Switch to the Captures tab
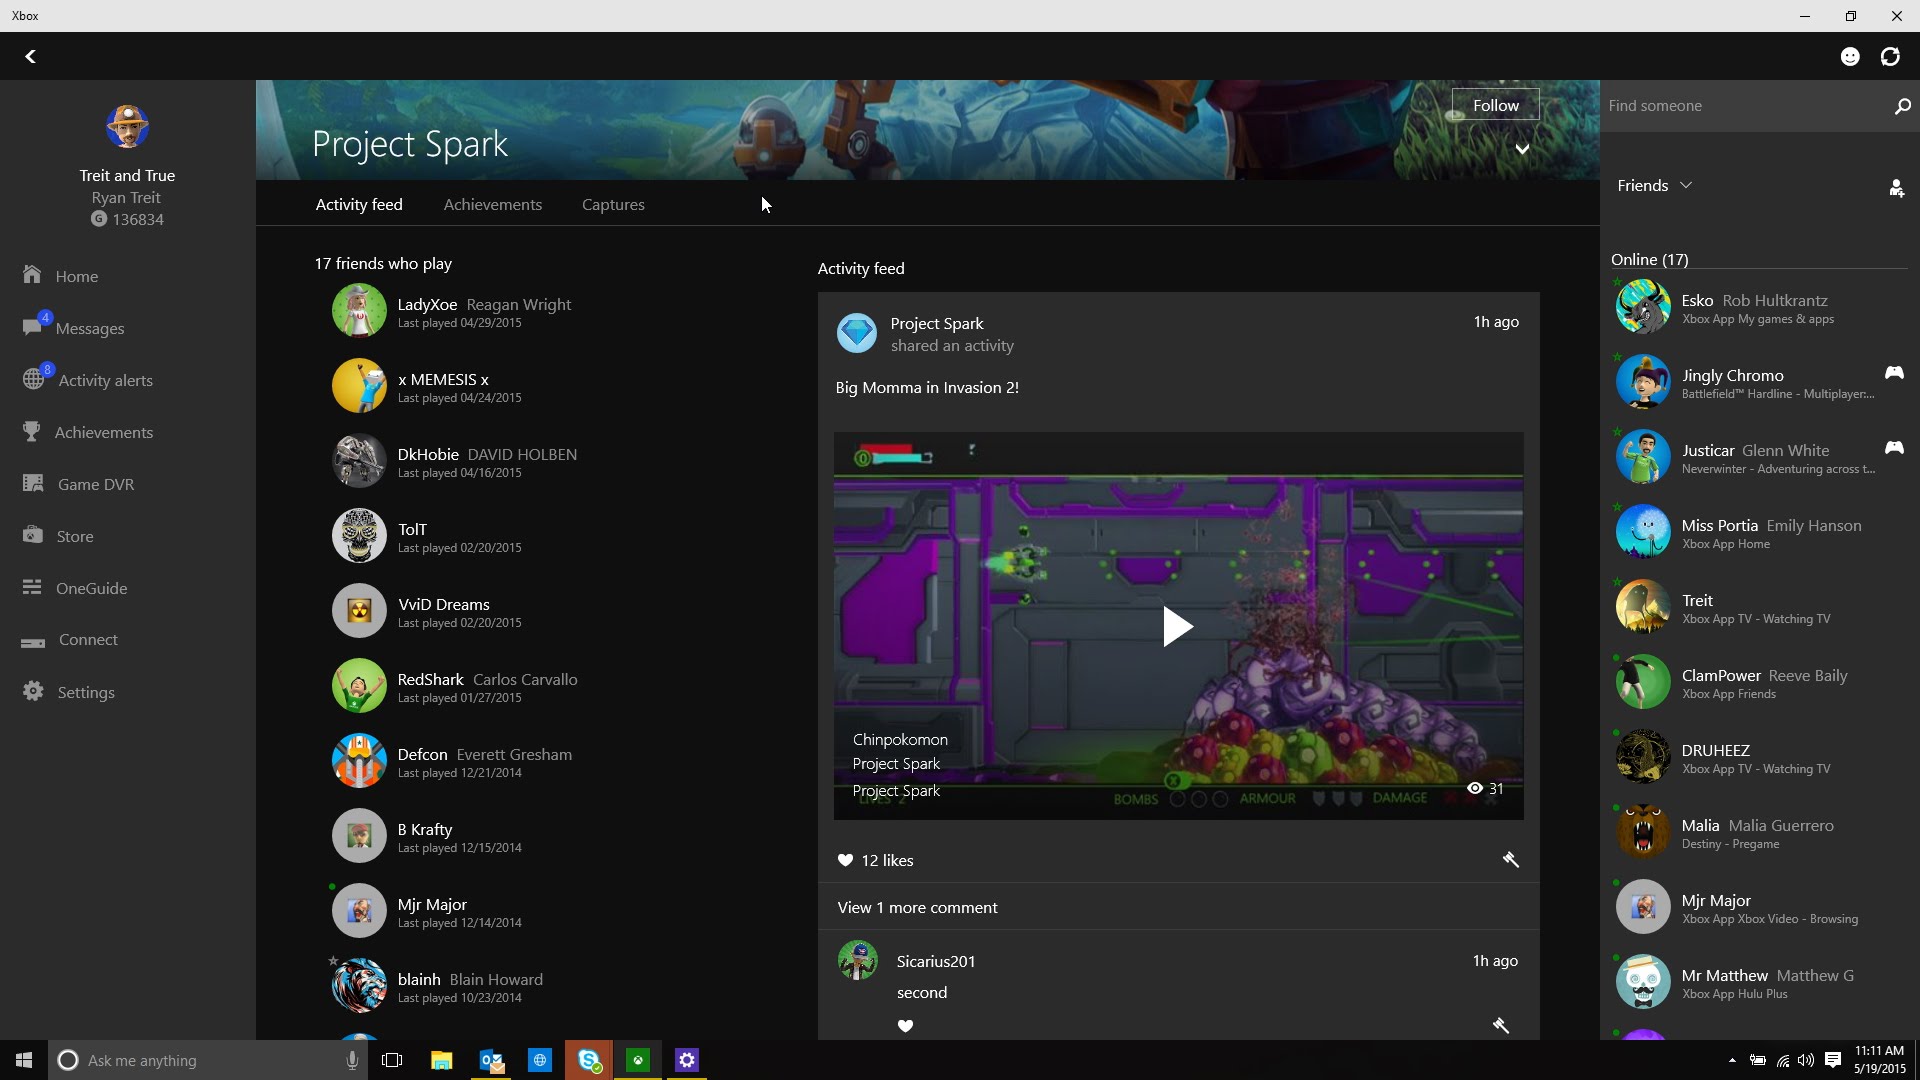 click(x=613, y=205)
